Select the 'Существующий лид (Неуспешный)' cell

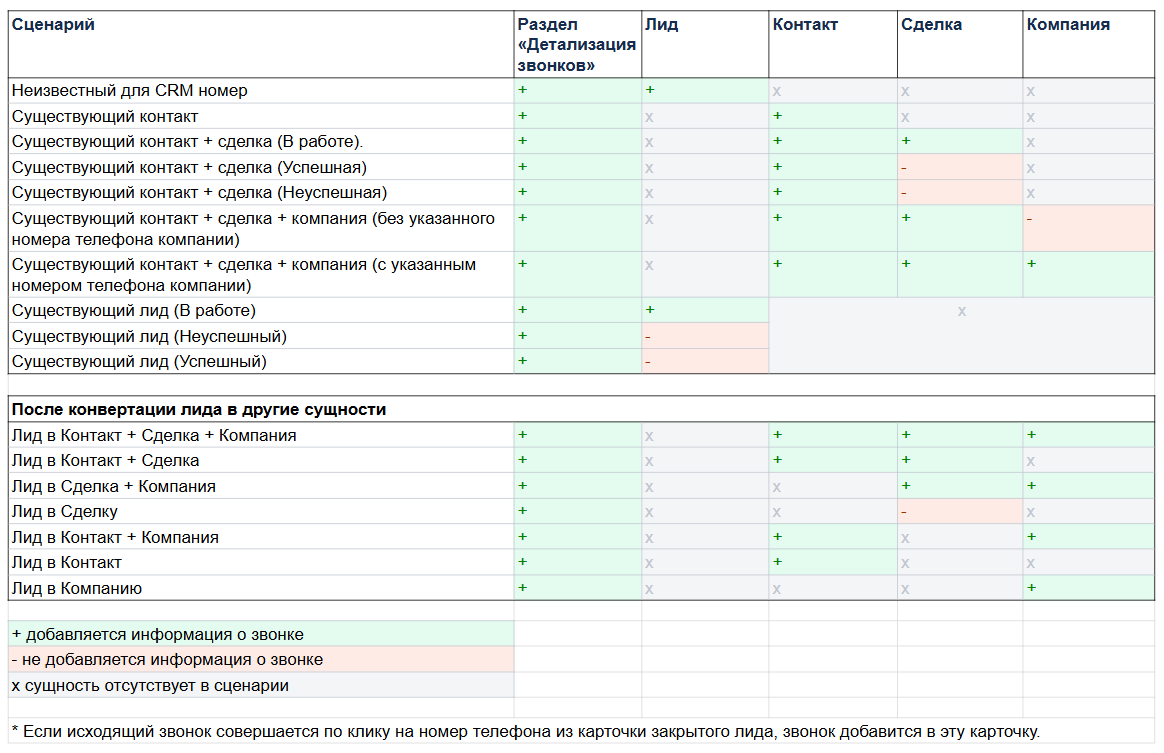(149, 336)
